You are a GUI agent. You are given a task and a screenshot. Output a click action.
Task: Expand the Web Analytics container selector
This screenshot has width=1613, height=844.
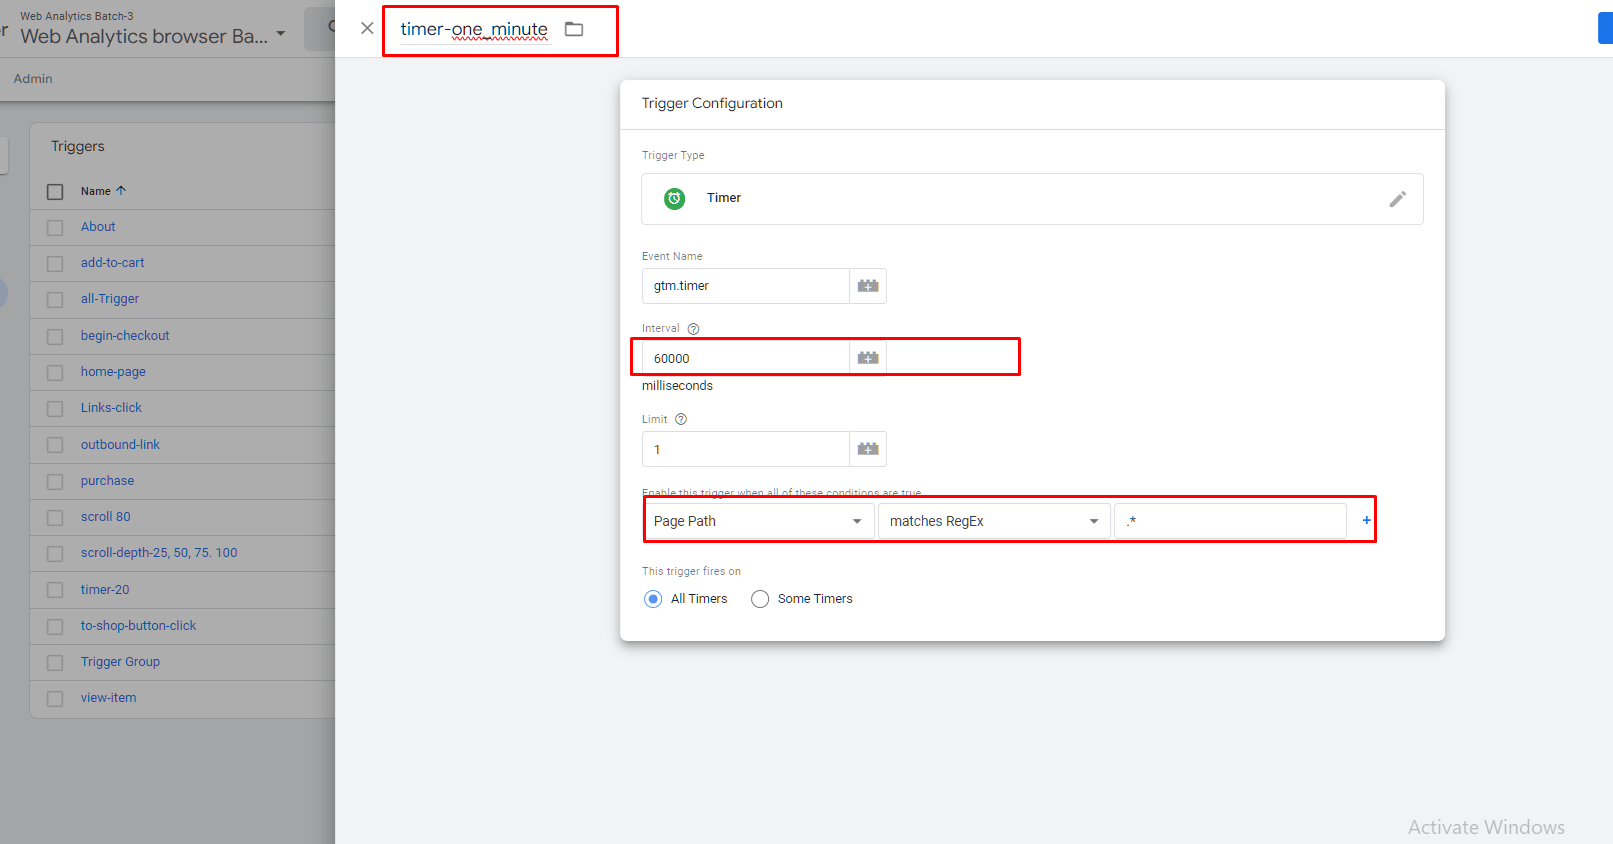pyautogui.click(x=281, y=34)
